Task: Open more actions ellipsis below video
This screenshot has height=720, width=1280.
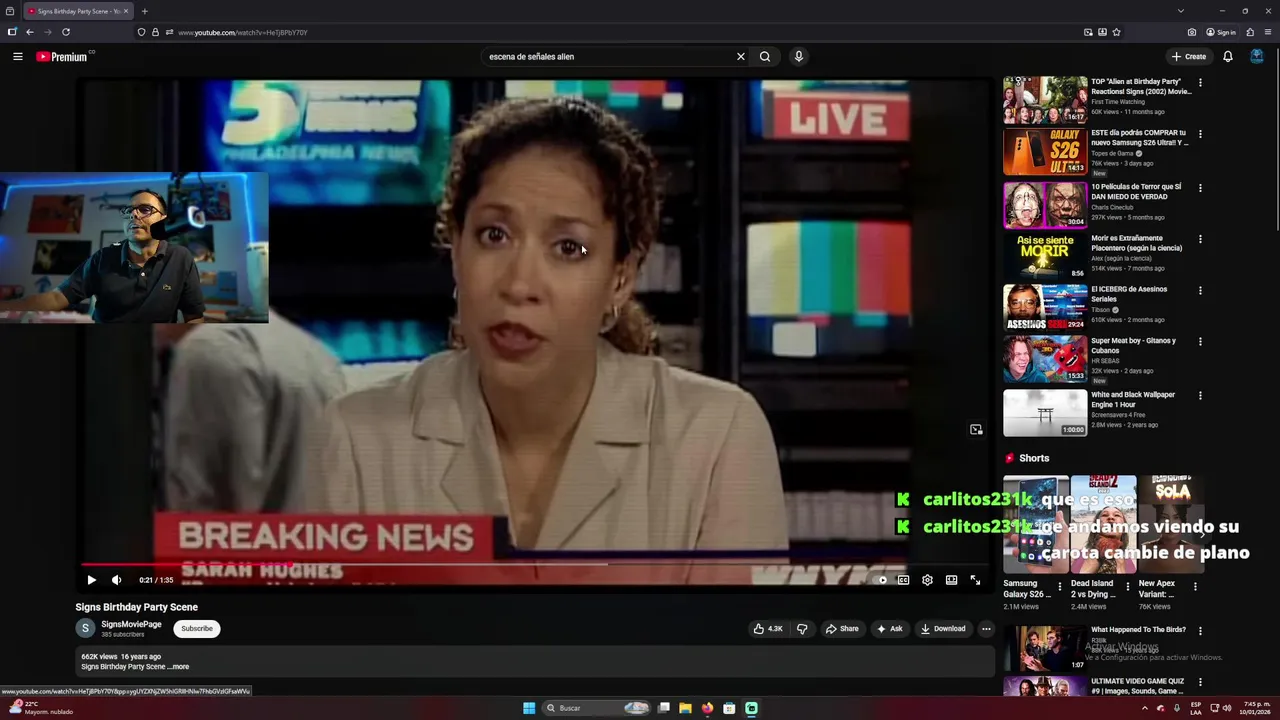Action: pos(986,629)
